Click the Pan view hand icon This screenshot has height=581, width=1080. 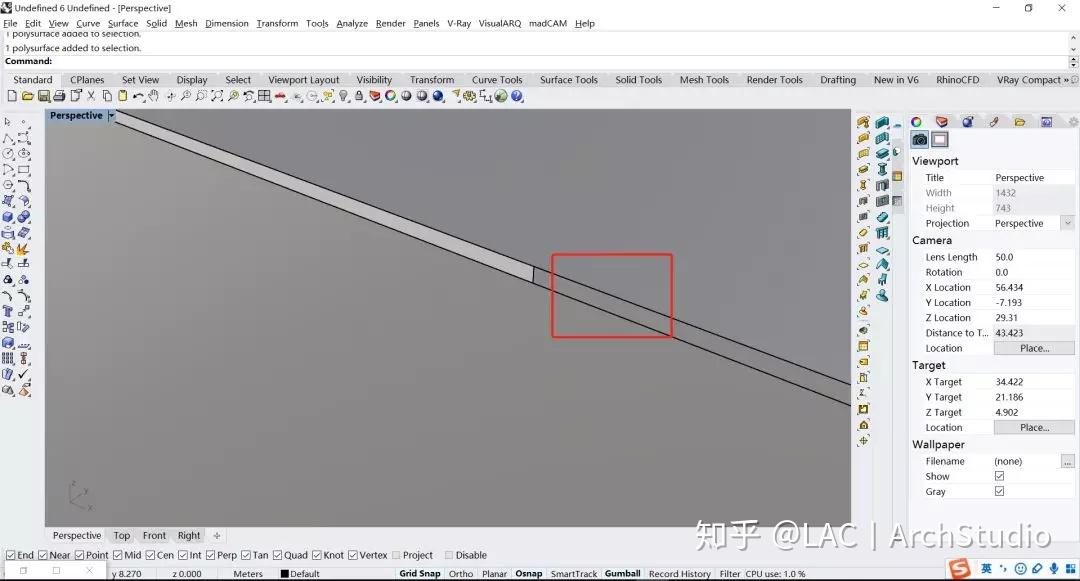(154, 96)
